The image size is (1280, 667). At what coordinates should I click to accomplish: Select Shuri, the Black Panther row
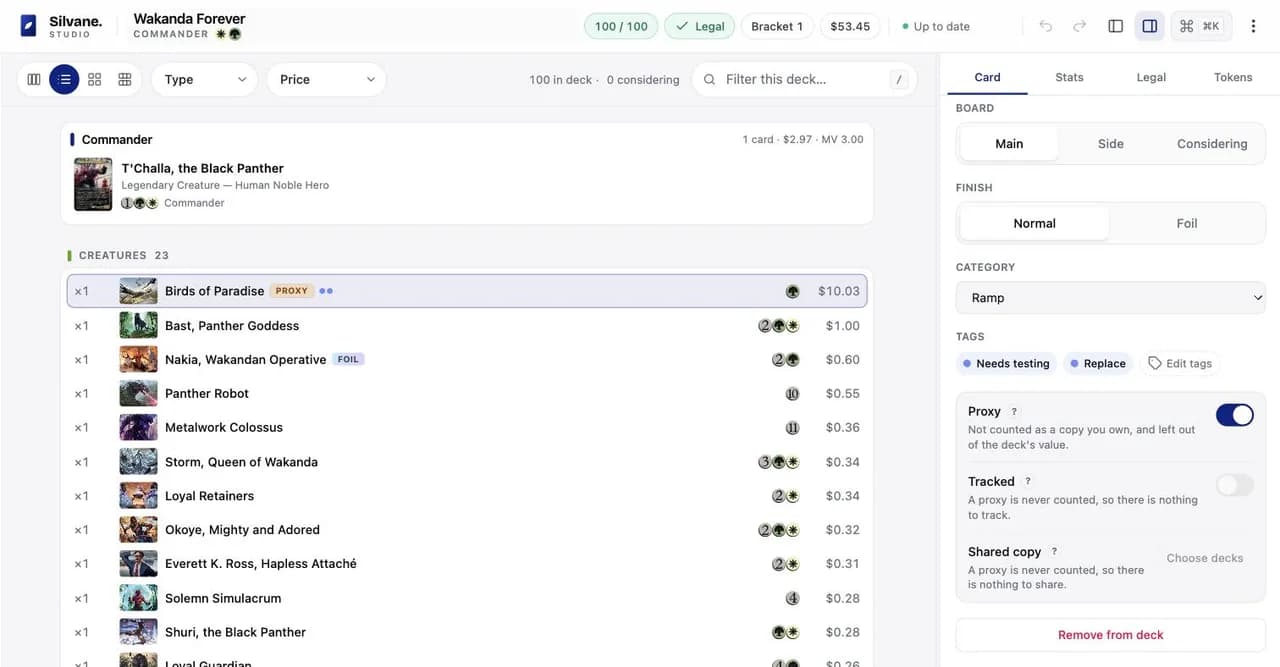[x=467, y=632]
